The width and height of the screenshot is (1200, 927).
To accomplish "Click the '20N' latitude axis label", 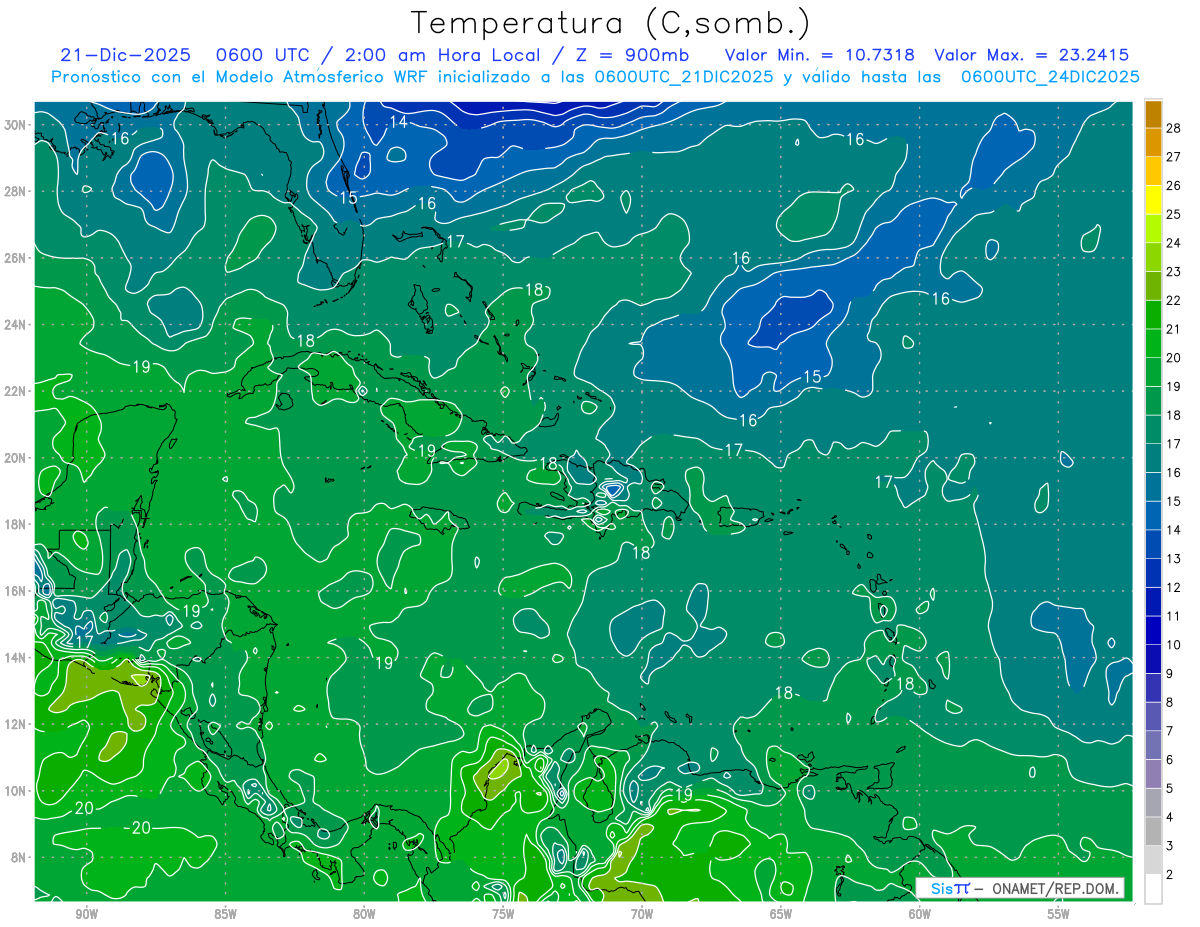I will 15,458.
